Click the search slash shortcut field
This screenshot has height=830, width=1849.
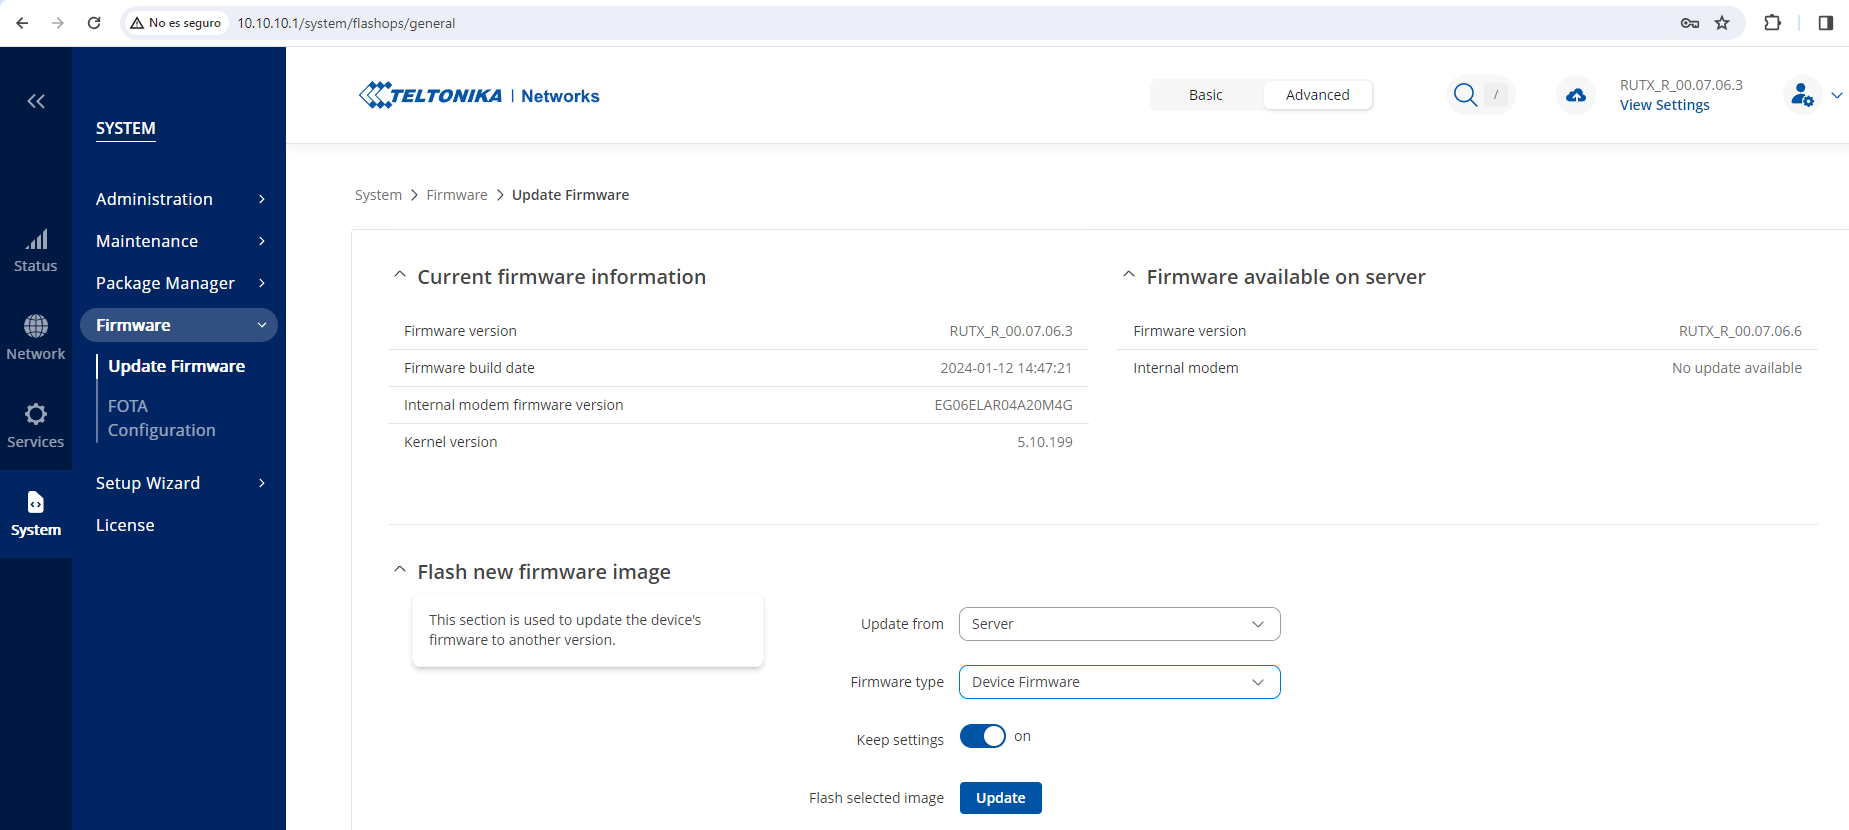coord(1496,95)
